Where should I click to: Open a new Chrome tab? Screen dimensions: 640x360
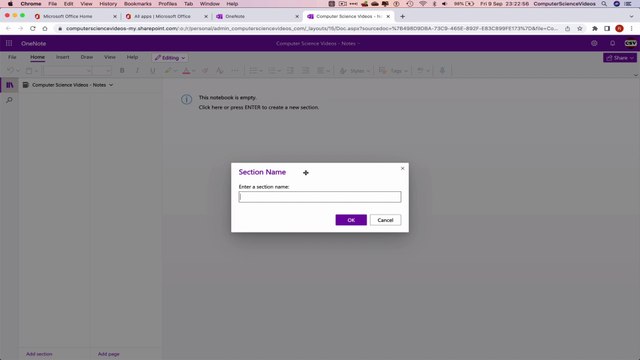[402, 16]
